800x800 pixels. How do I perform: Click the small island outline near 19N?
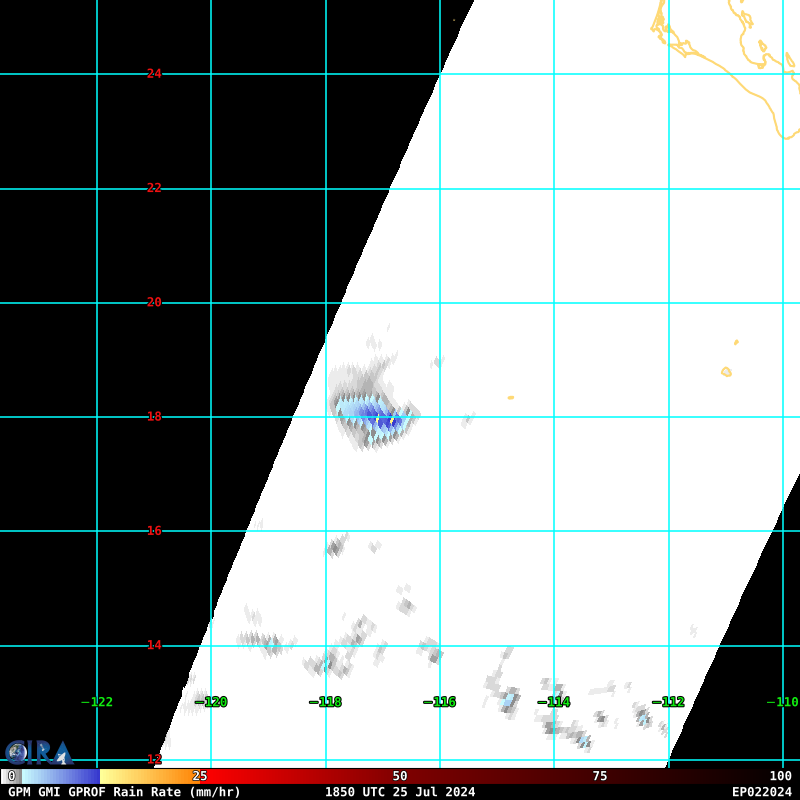pyautogui.click(x=727, y=372)
